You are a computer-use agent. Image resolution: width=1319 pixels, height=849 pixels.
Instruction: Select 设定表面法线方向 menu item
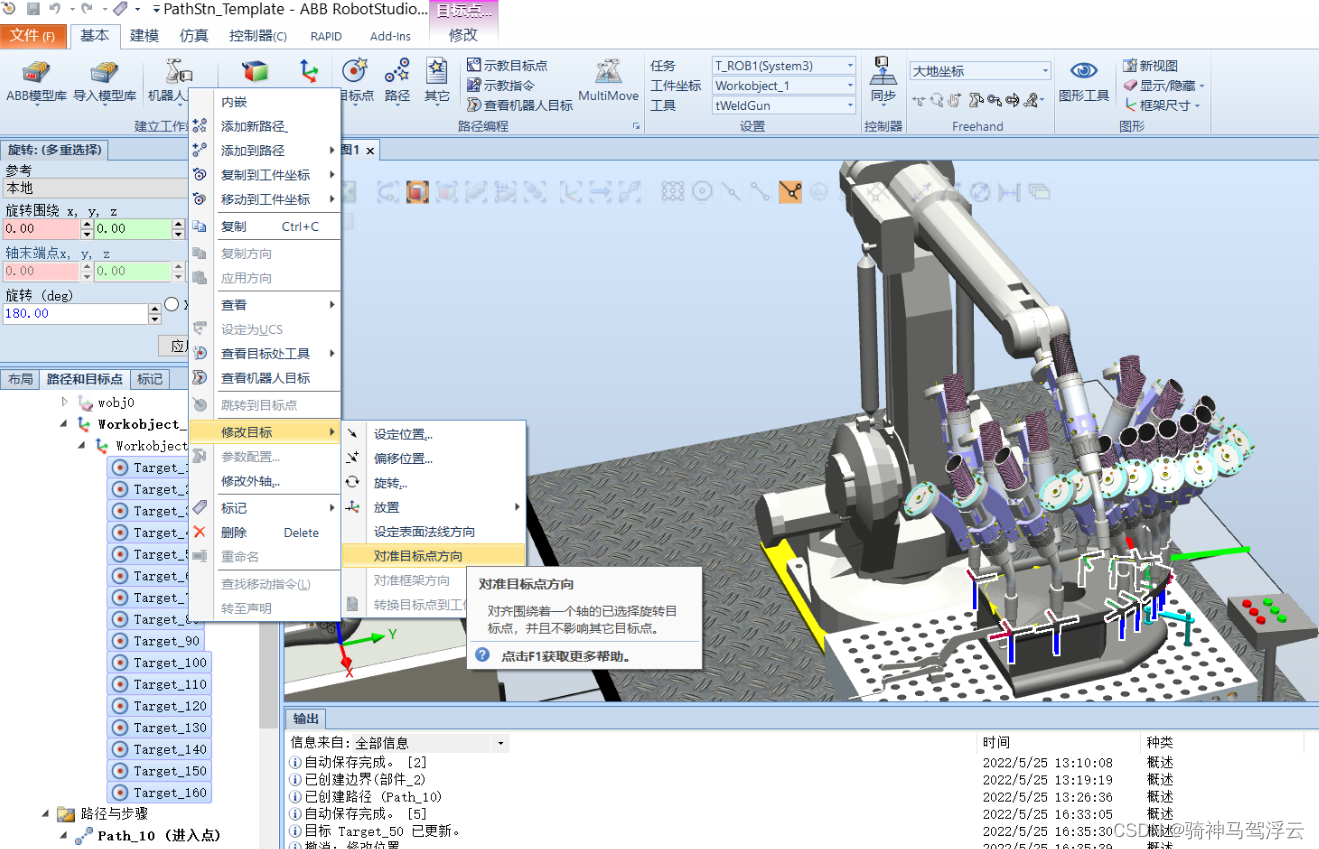(433, 532)
